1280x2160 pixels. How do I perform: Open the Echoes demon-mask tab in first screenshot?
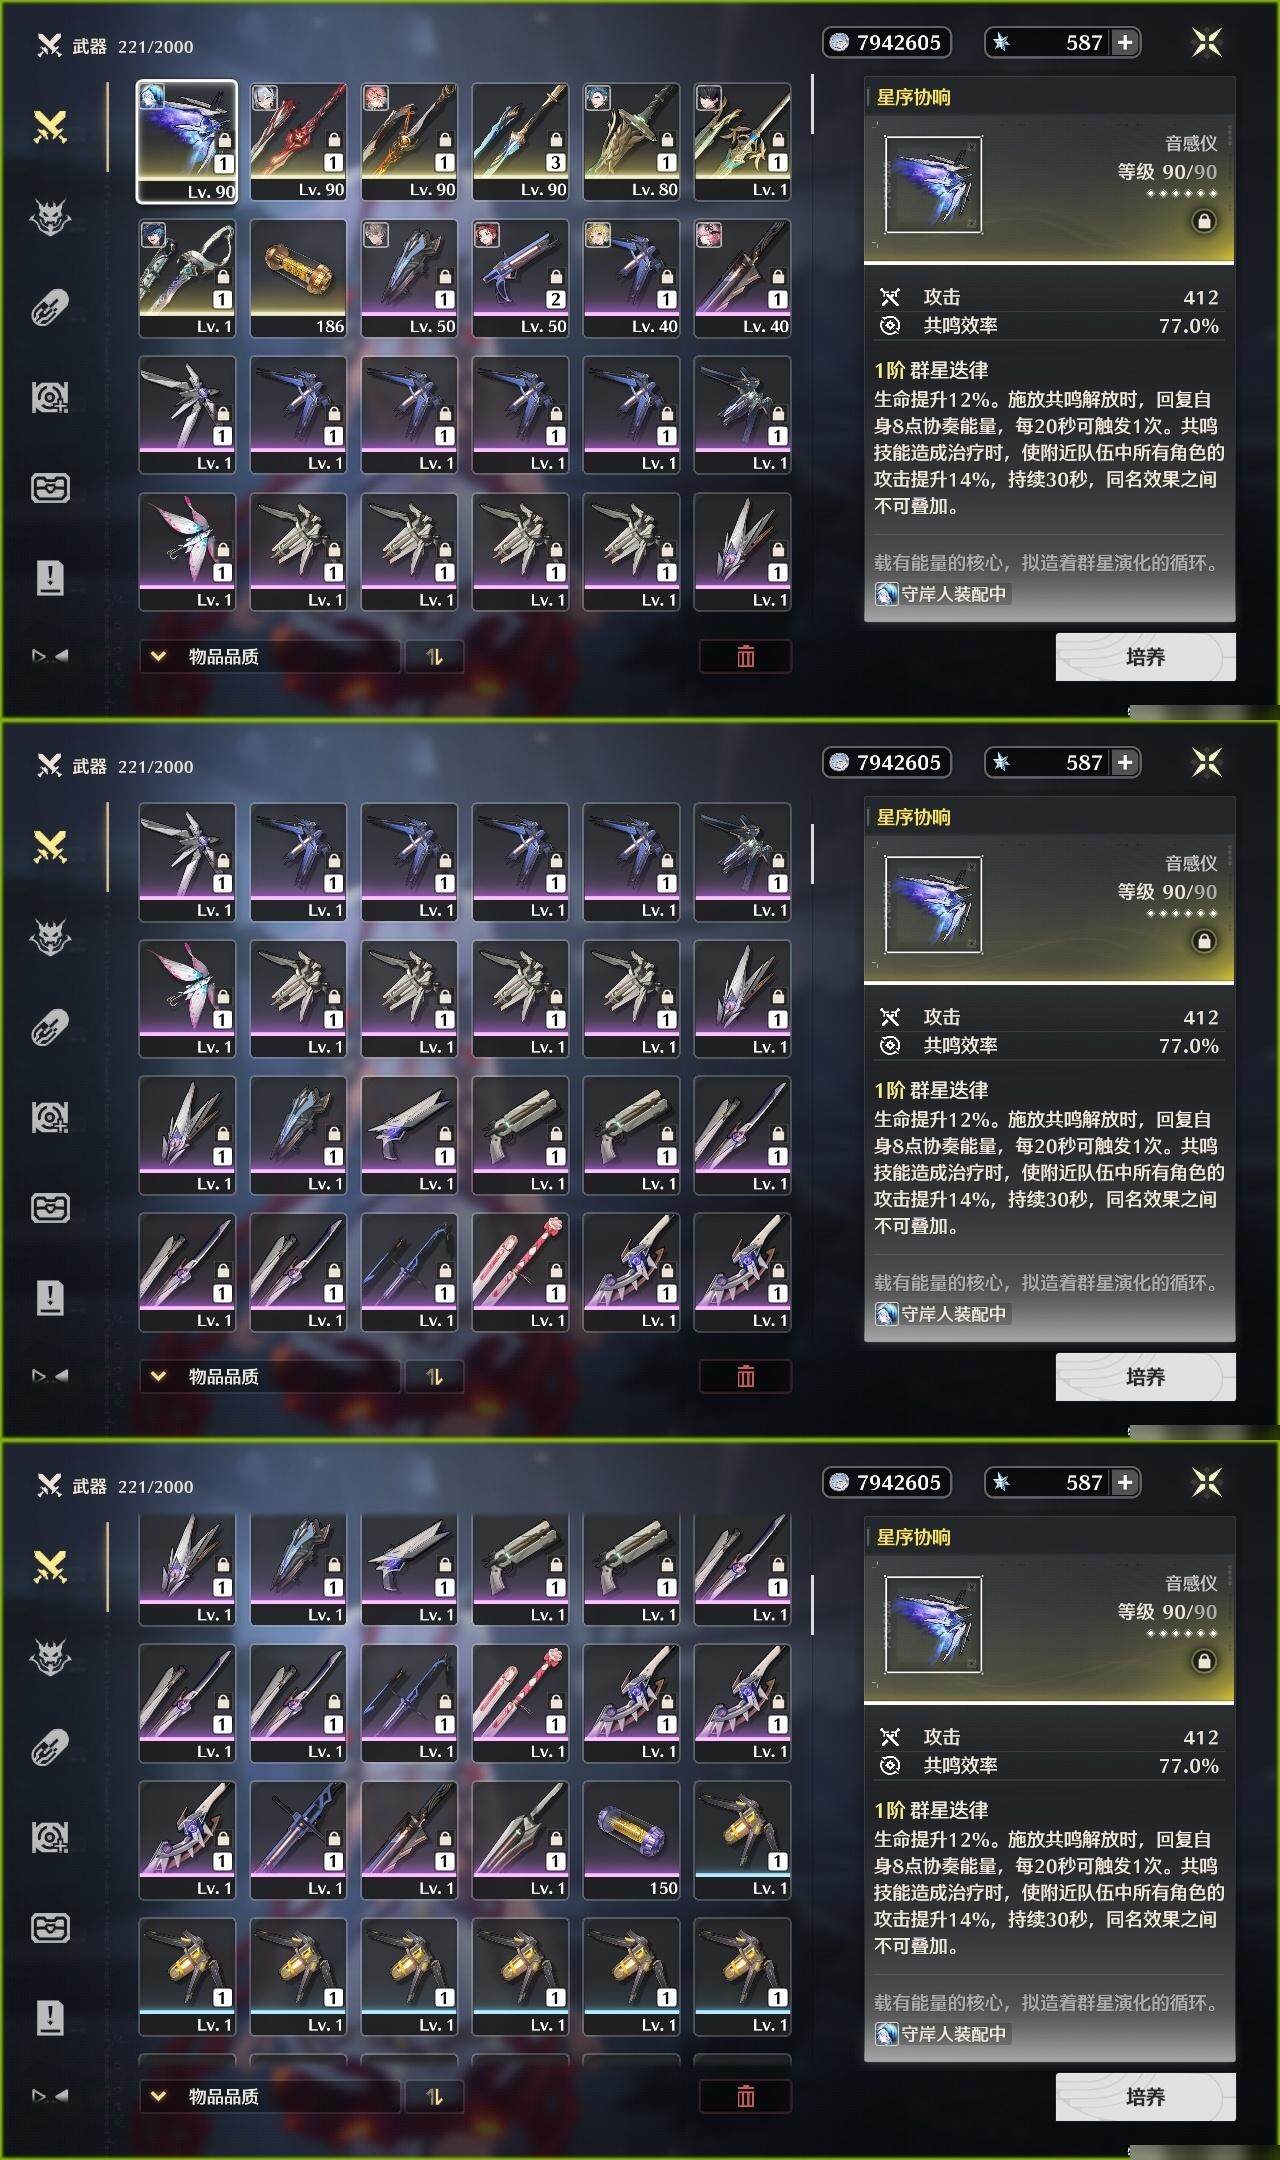point(50,216)
